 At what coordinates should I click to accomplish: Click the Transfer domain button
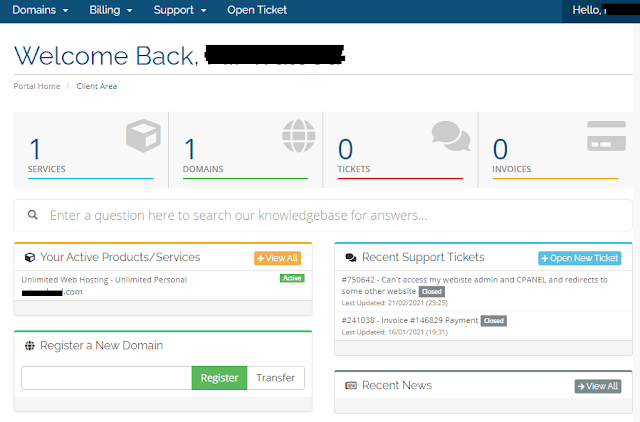275,378
